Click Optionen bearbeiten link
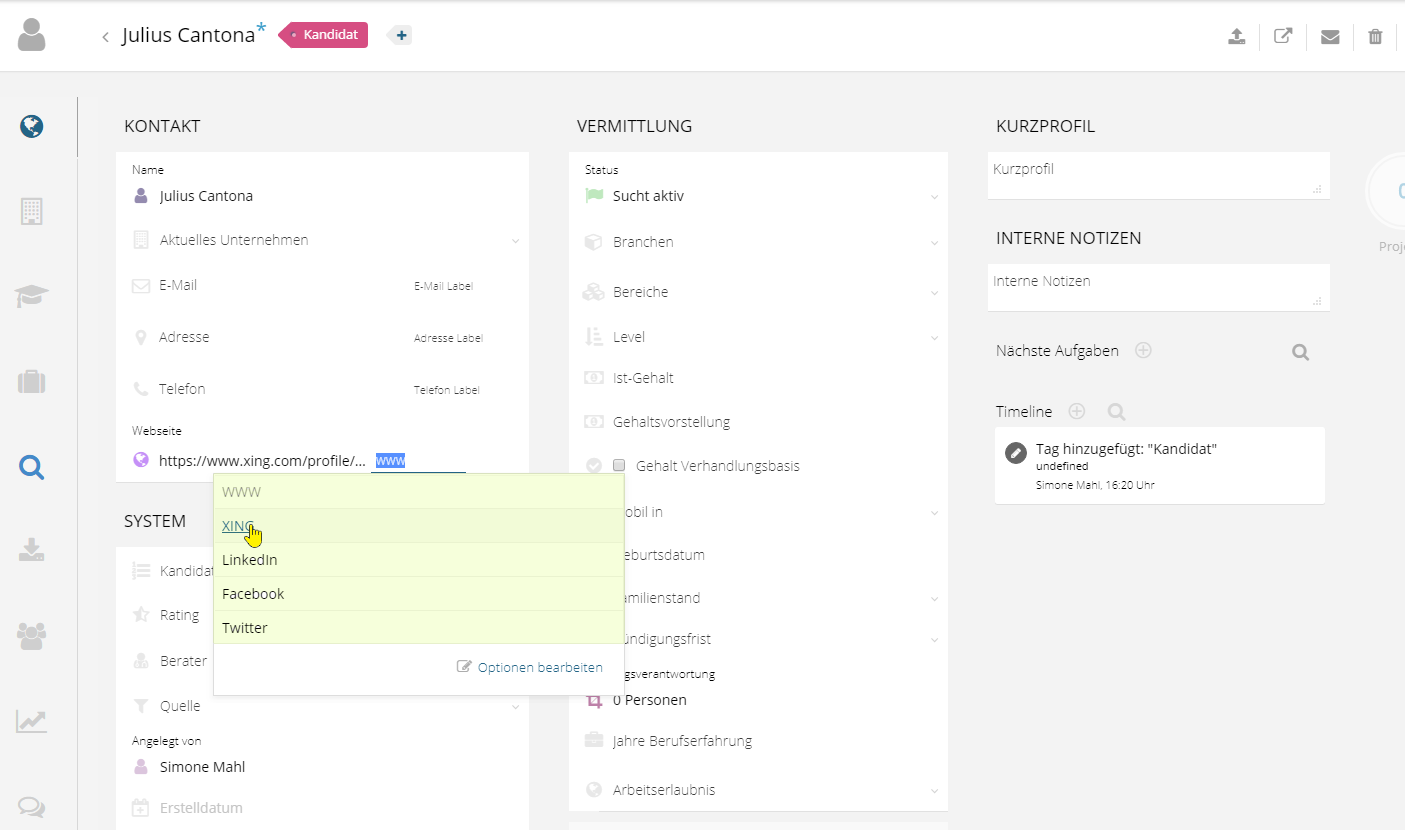1405x830 pixels. [x=530, y=667]
